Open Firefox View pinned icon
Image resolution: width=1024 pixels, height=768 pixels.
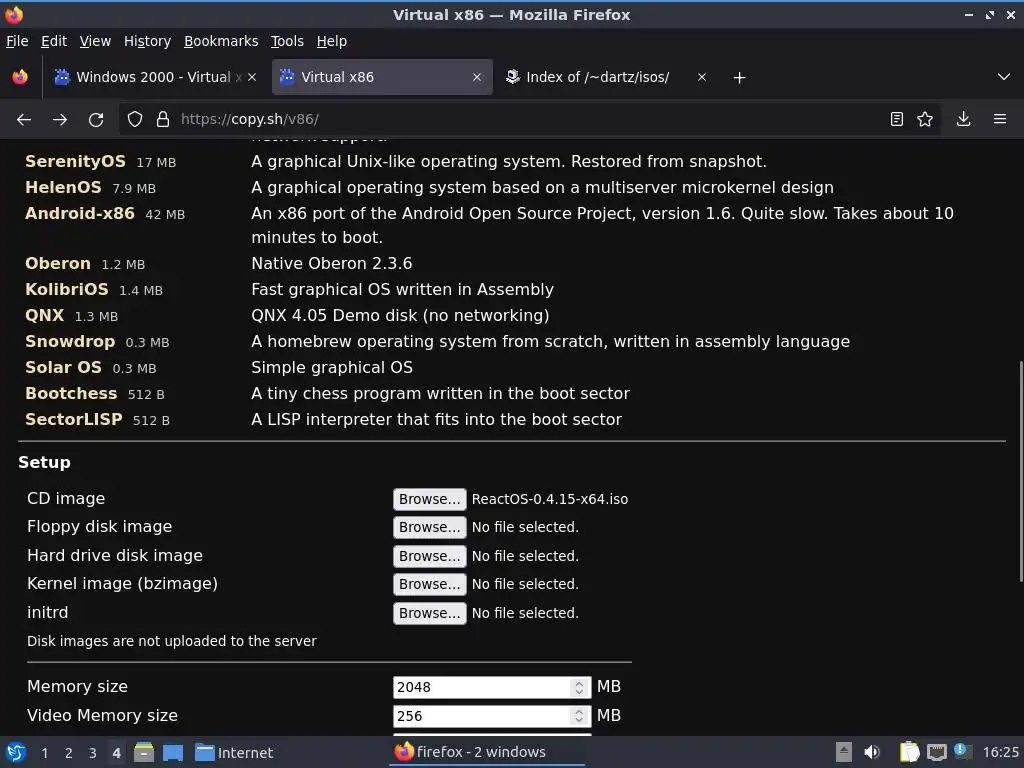click(20, 77)
